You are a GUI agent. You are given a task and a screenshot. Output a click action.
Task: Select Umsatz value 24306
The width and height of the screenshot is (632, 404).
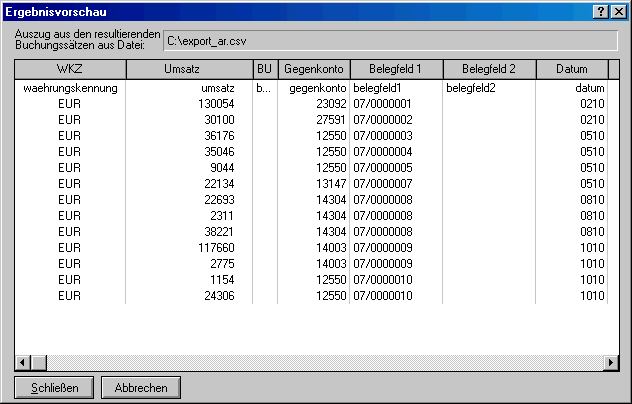[219, 296]
